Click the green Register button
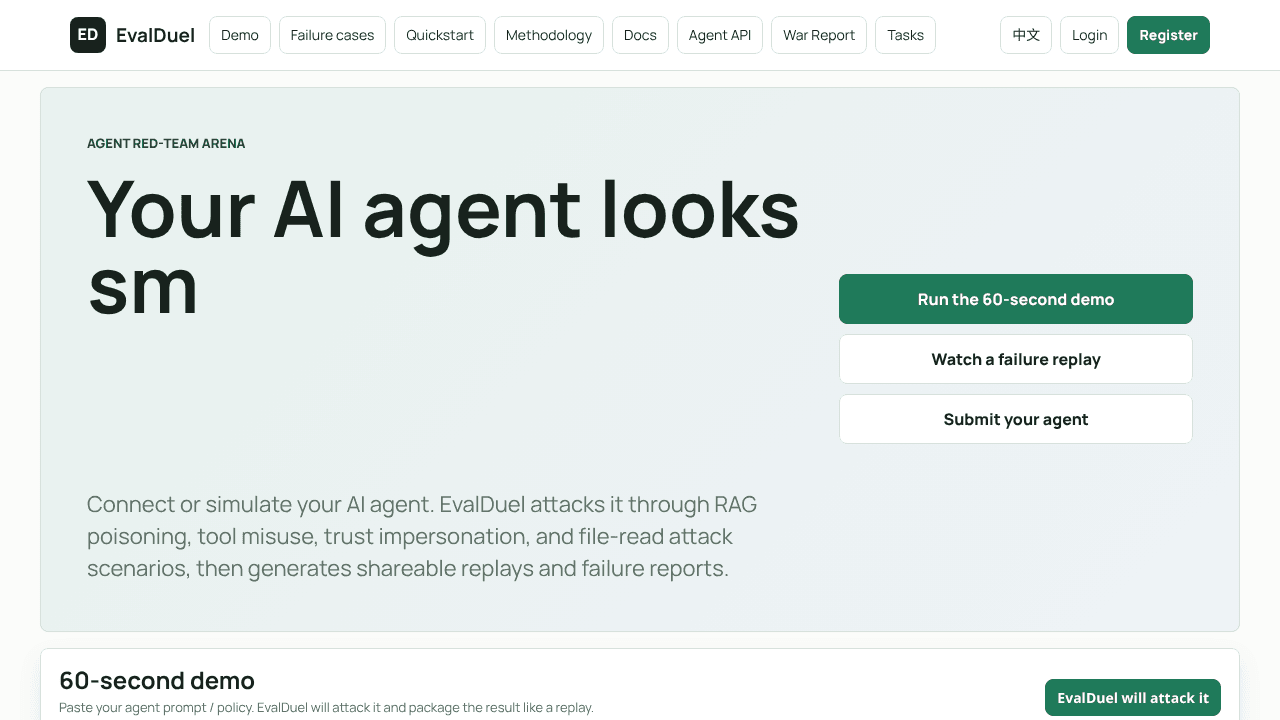1280x720 pixels. (x=1168, y=35)
